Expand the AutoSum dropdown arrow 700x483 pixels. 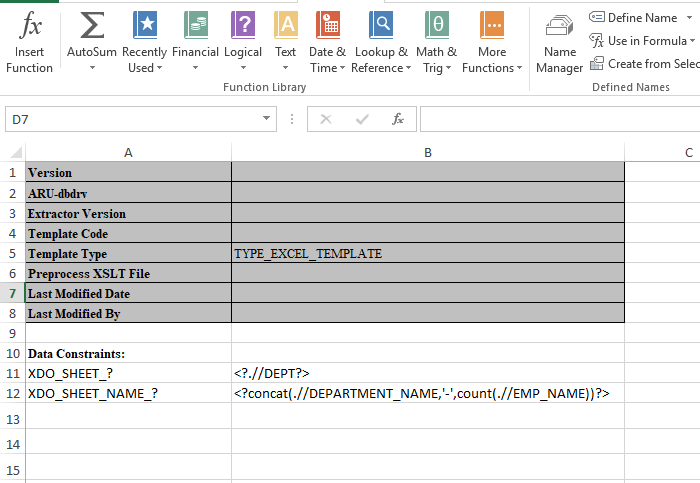92,68
